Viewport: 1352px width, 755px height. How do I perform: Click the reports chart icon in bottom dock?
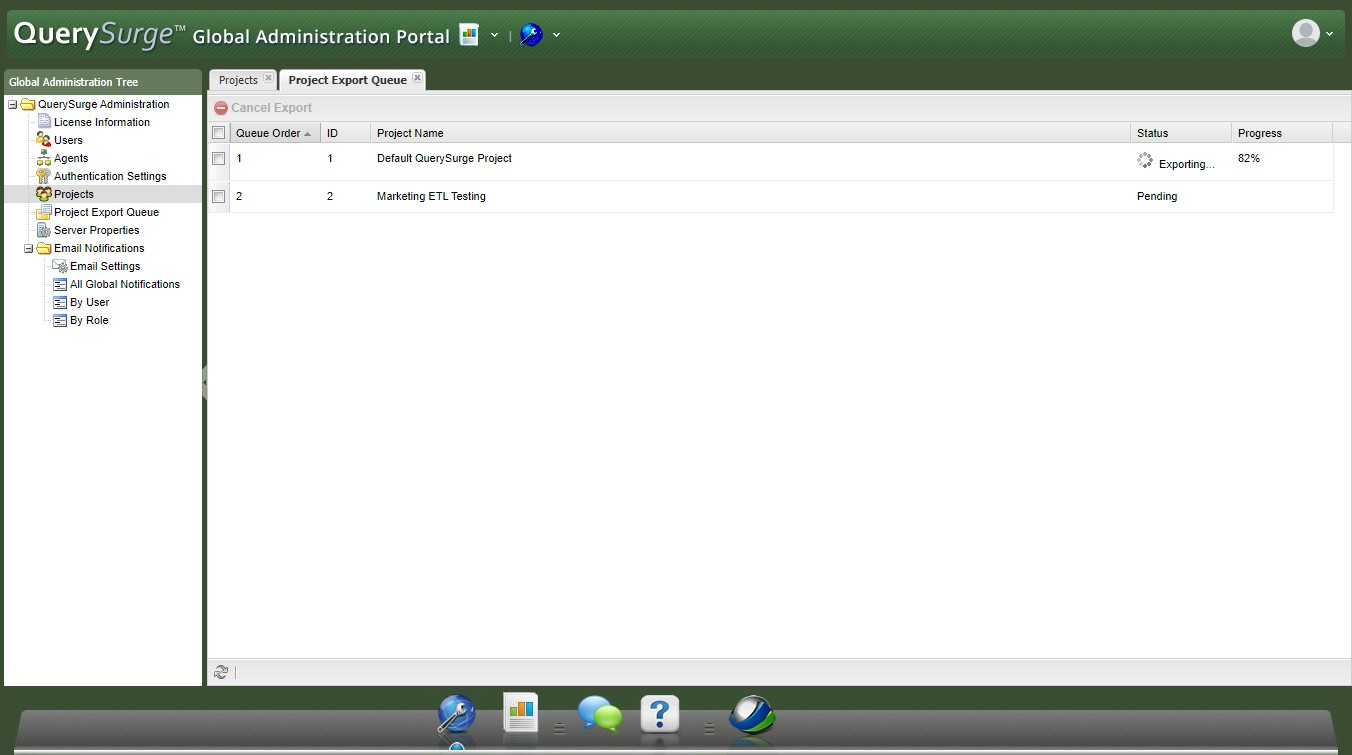click(x=521, y=713)
